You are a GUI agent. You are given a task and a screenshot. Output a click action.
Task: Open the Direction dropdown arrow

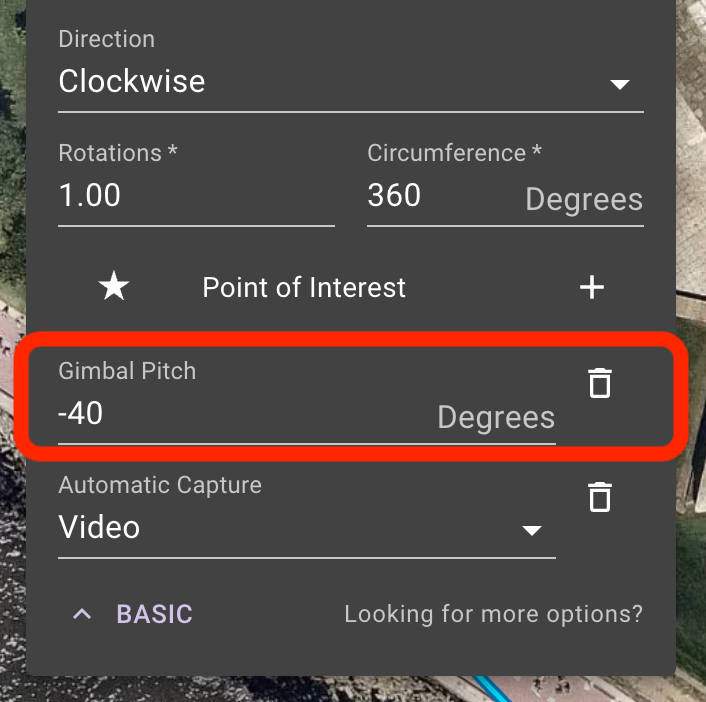click(620, 84)
